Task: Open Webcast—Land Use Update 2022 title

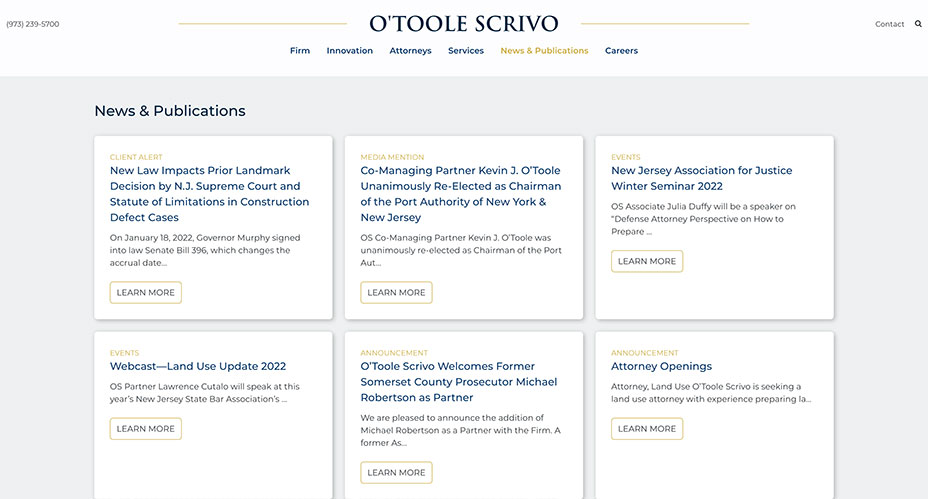Action: (x=198, y=366)
